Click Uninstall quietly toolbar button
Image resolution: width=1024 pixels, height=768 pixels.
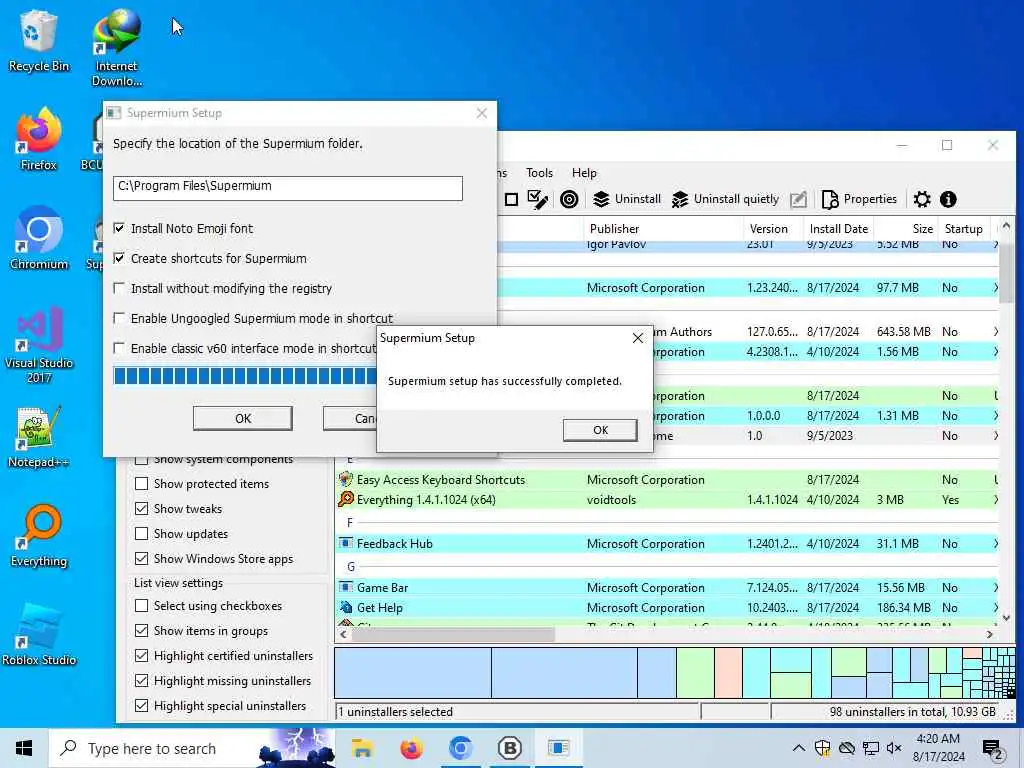tap(725, 199)
